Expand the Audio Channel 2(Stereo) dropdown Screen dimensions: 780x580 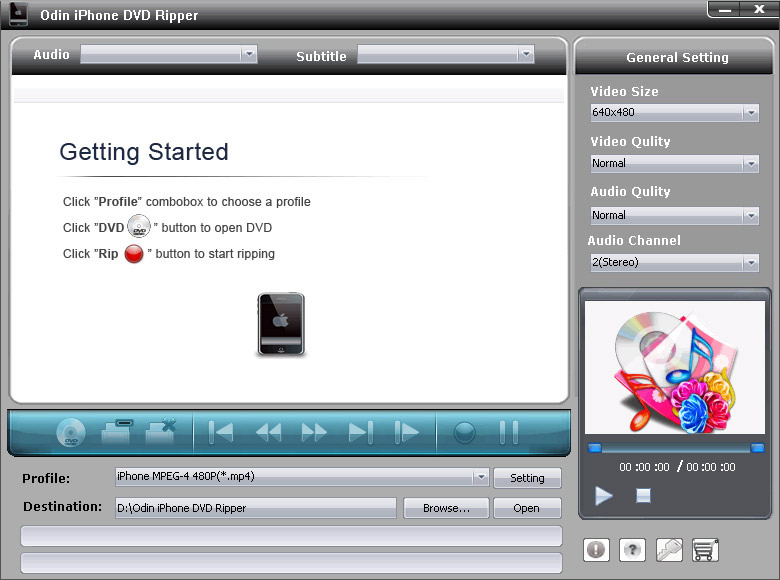coord(675,263)
